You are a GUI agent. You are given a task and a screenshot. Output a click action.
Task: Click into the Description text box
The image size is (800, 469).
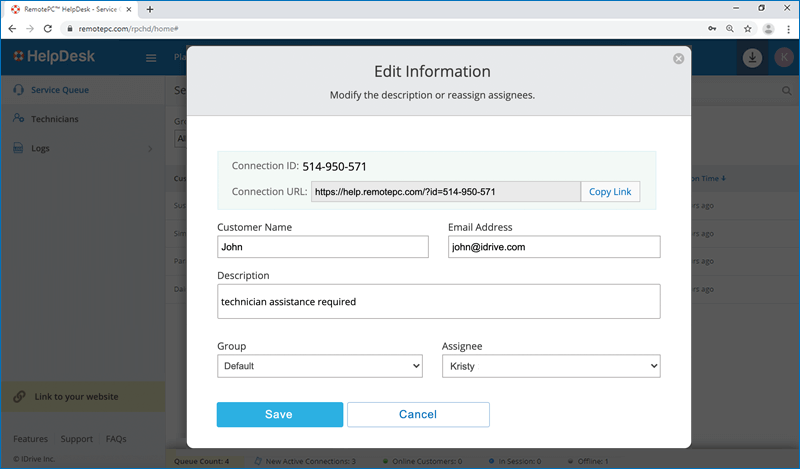pos(438,301)
